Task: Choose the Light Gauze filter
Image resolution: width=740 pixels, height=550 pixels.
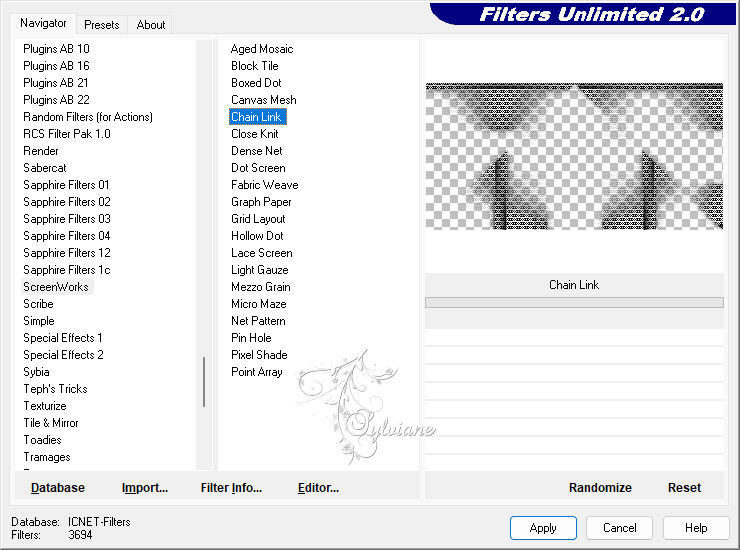Action: (260, 270)
